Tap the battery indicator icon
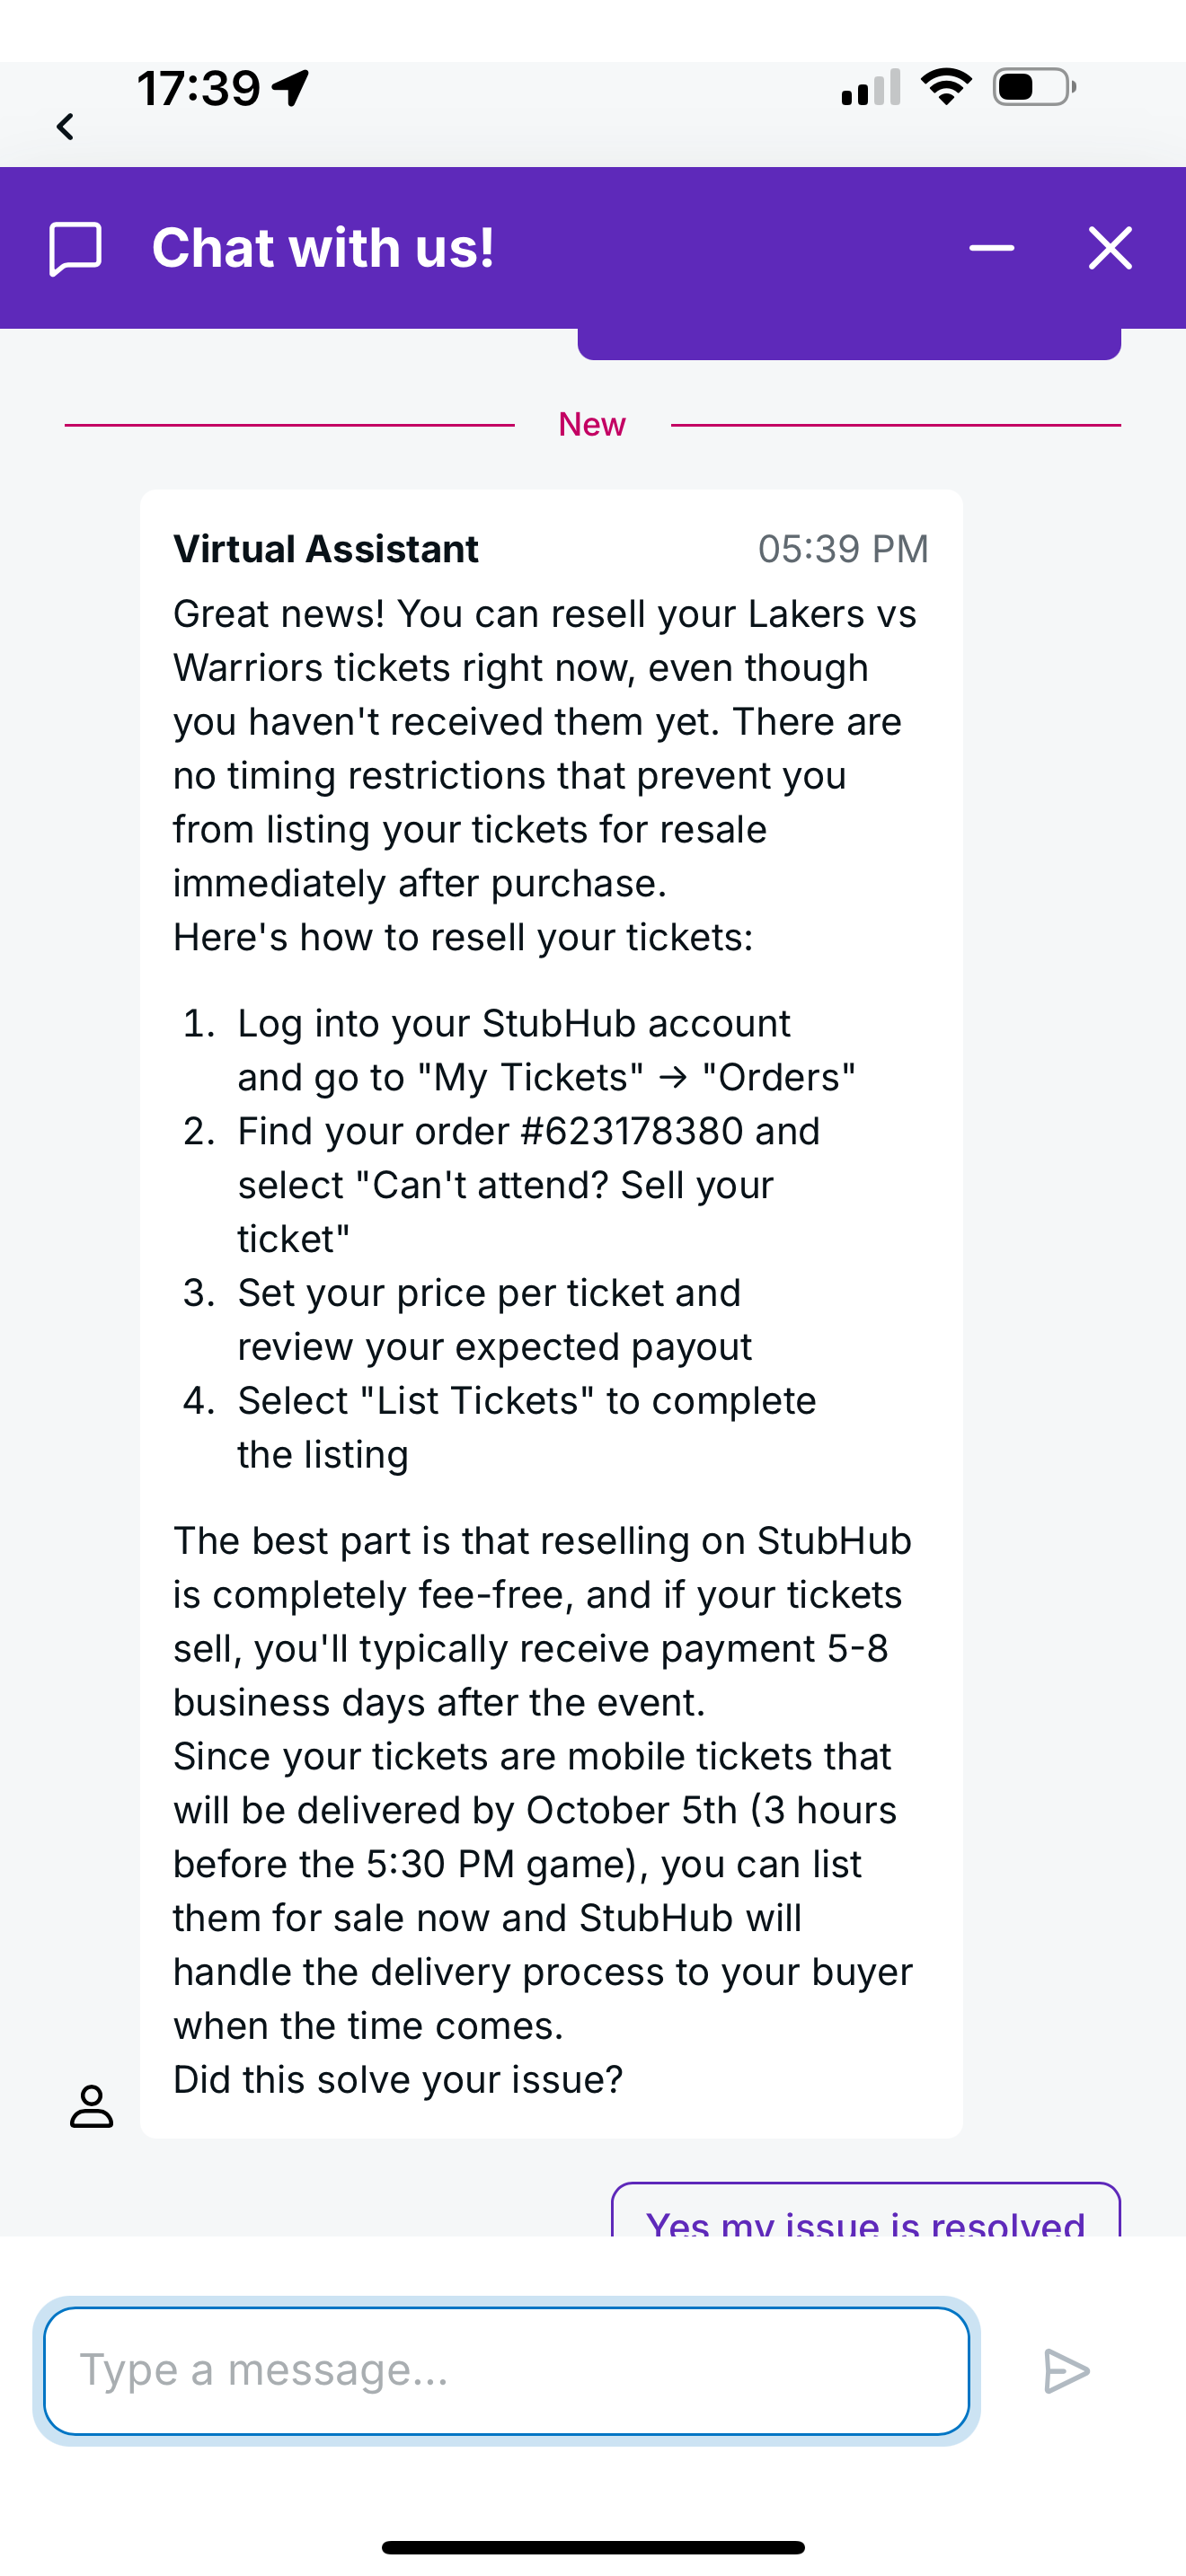This screenshot has height=2576, width=1186. tap(1034, 87)
